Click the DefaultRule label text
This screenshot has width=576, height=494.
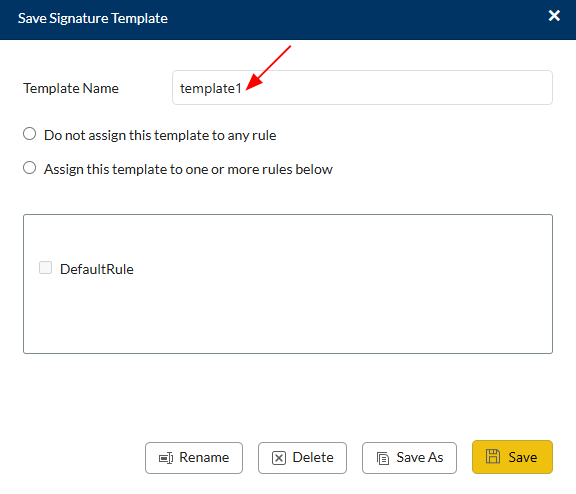(97, 269)
